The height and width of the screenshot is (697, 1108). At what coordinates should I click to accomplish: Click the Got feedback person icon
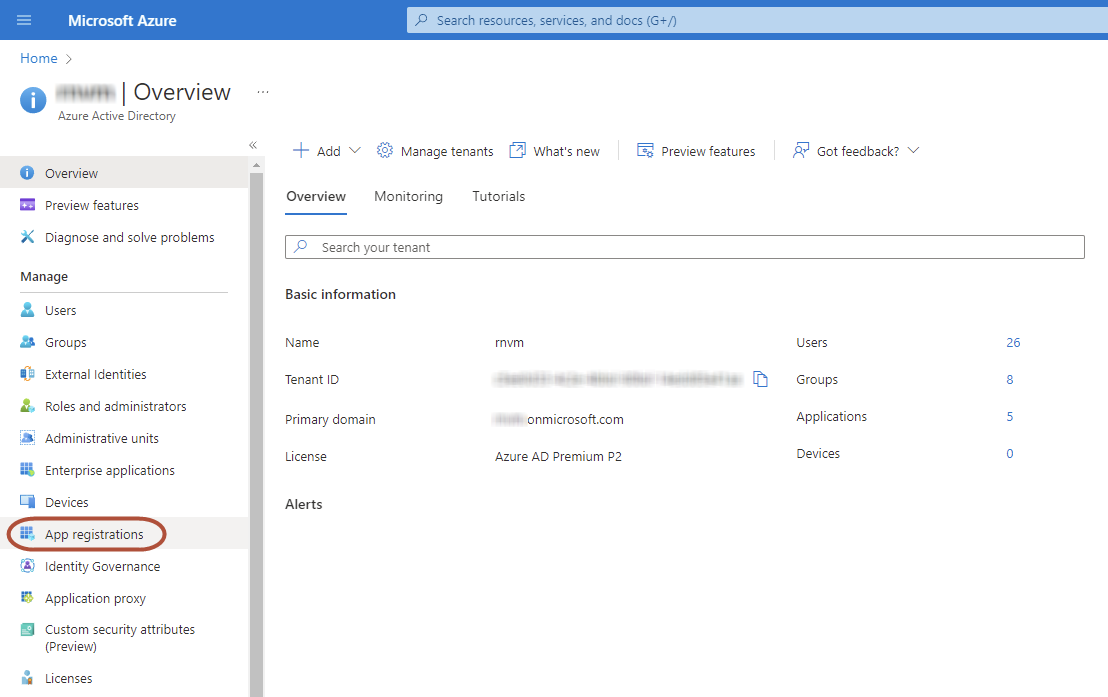coord(801,150)
